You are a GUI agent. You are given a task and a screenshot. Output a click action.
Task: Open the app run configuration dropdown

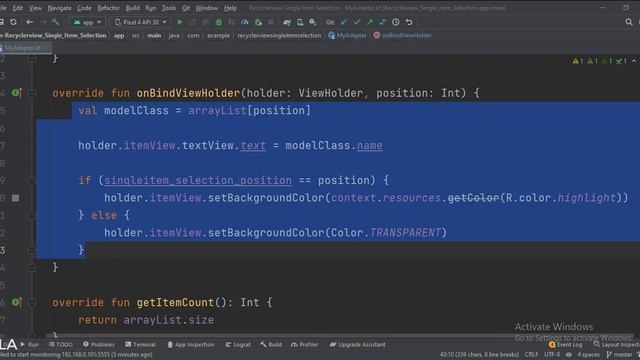[88, 22]
